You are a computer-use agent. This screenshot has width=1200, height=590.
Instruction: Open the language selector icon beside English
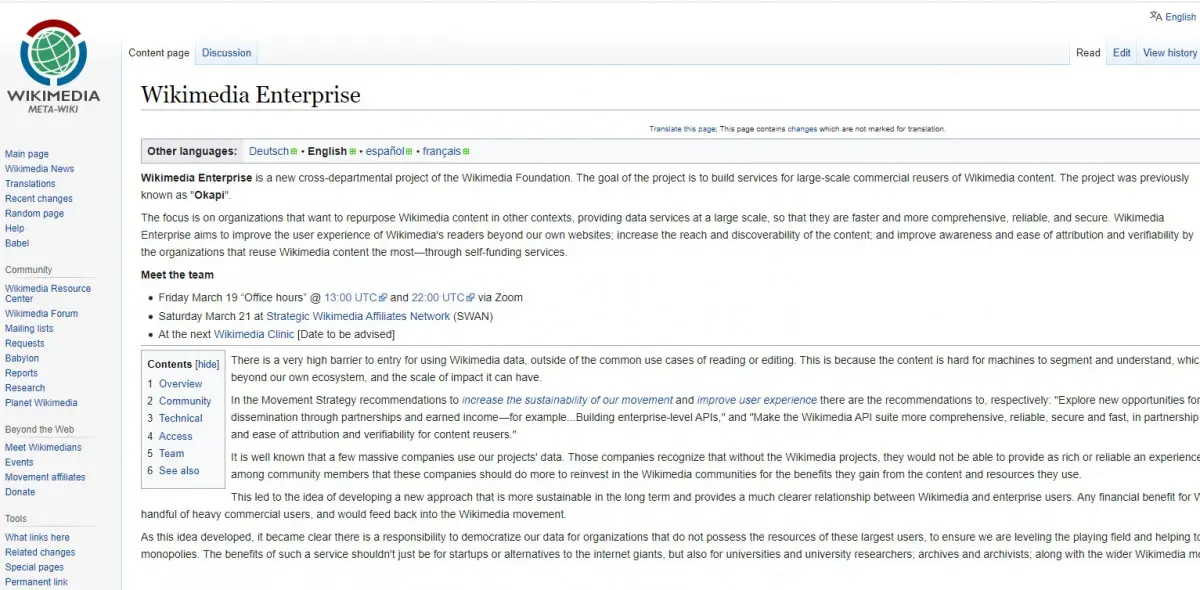[x=1156, y=16]
